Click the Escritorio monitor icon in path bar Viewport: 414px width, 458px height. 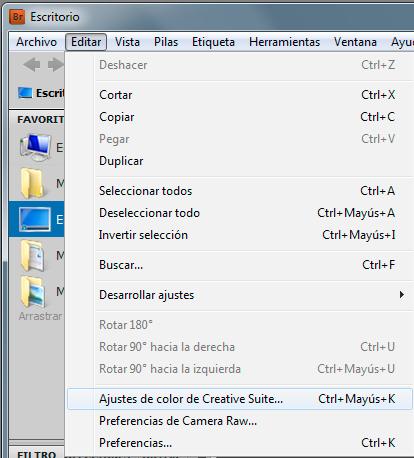(x=25, y=93)
